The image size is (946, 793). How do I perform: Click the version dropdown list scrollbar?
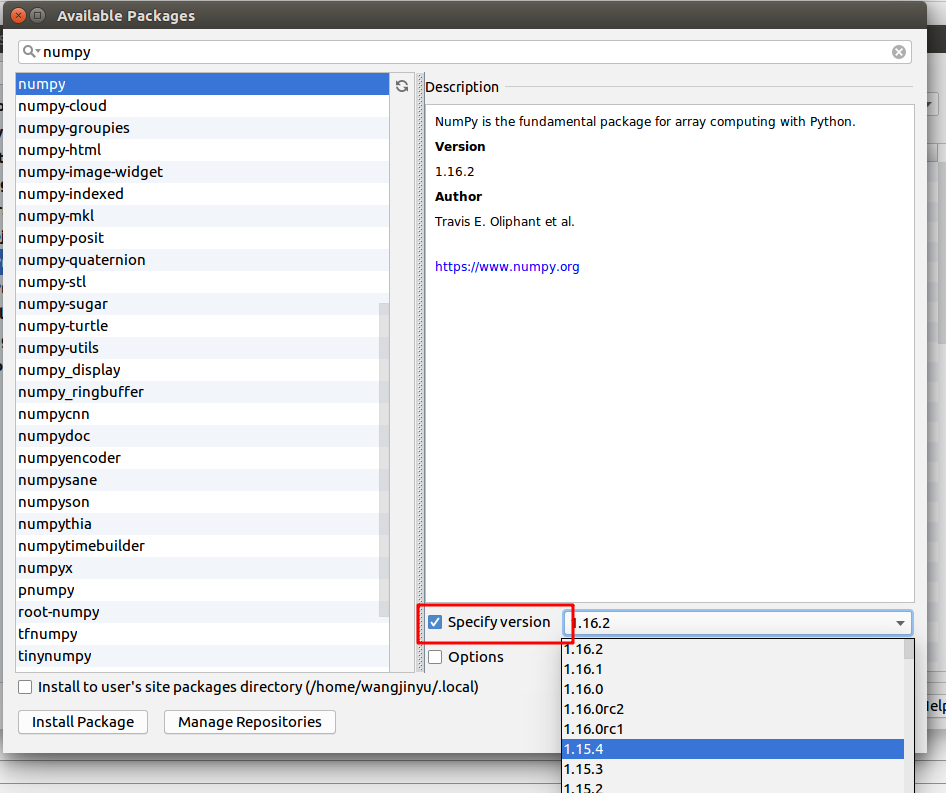point(909,650)
